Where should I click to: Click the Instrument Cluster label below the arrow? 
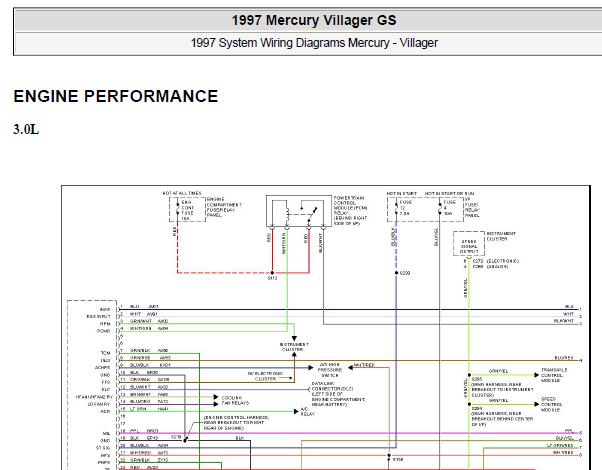click(294, 347)
